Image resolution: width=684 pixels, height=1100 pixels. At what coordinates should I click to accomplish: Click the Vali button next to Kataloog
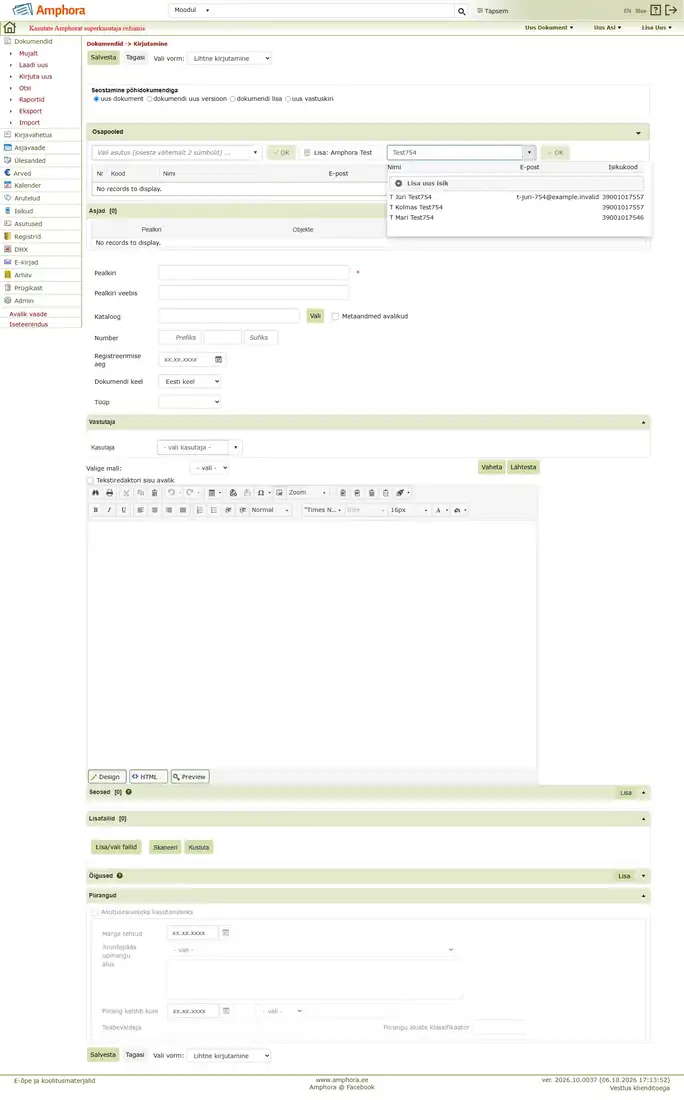(x=315, y=316)
